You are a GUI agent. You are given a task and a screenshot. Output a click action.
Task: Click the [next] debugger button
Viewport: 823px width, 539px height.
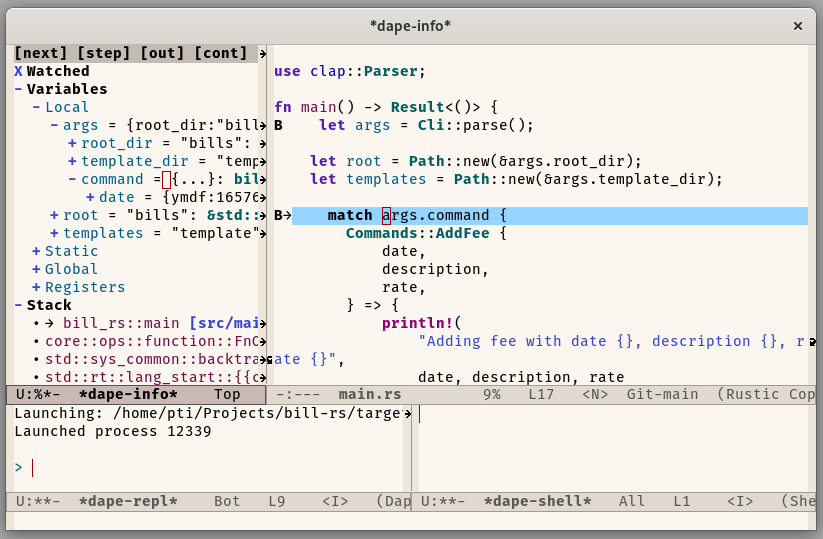pyautogui.click(x=41, y=53)
